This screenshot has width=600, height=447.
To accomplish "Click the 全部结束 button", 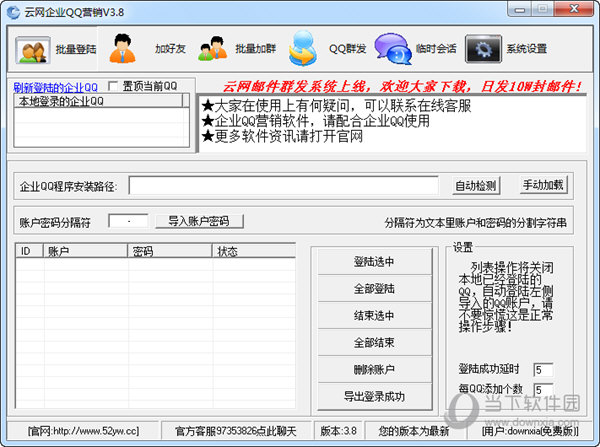I will 374,343.
